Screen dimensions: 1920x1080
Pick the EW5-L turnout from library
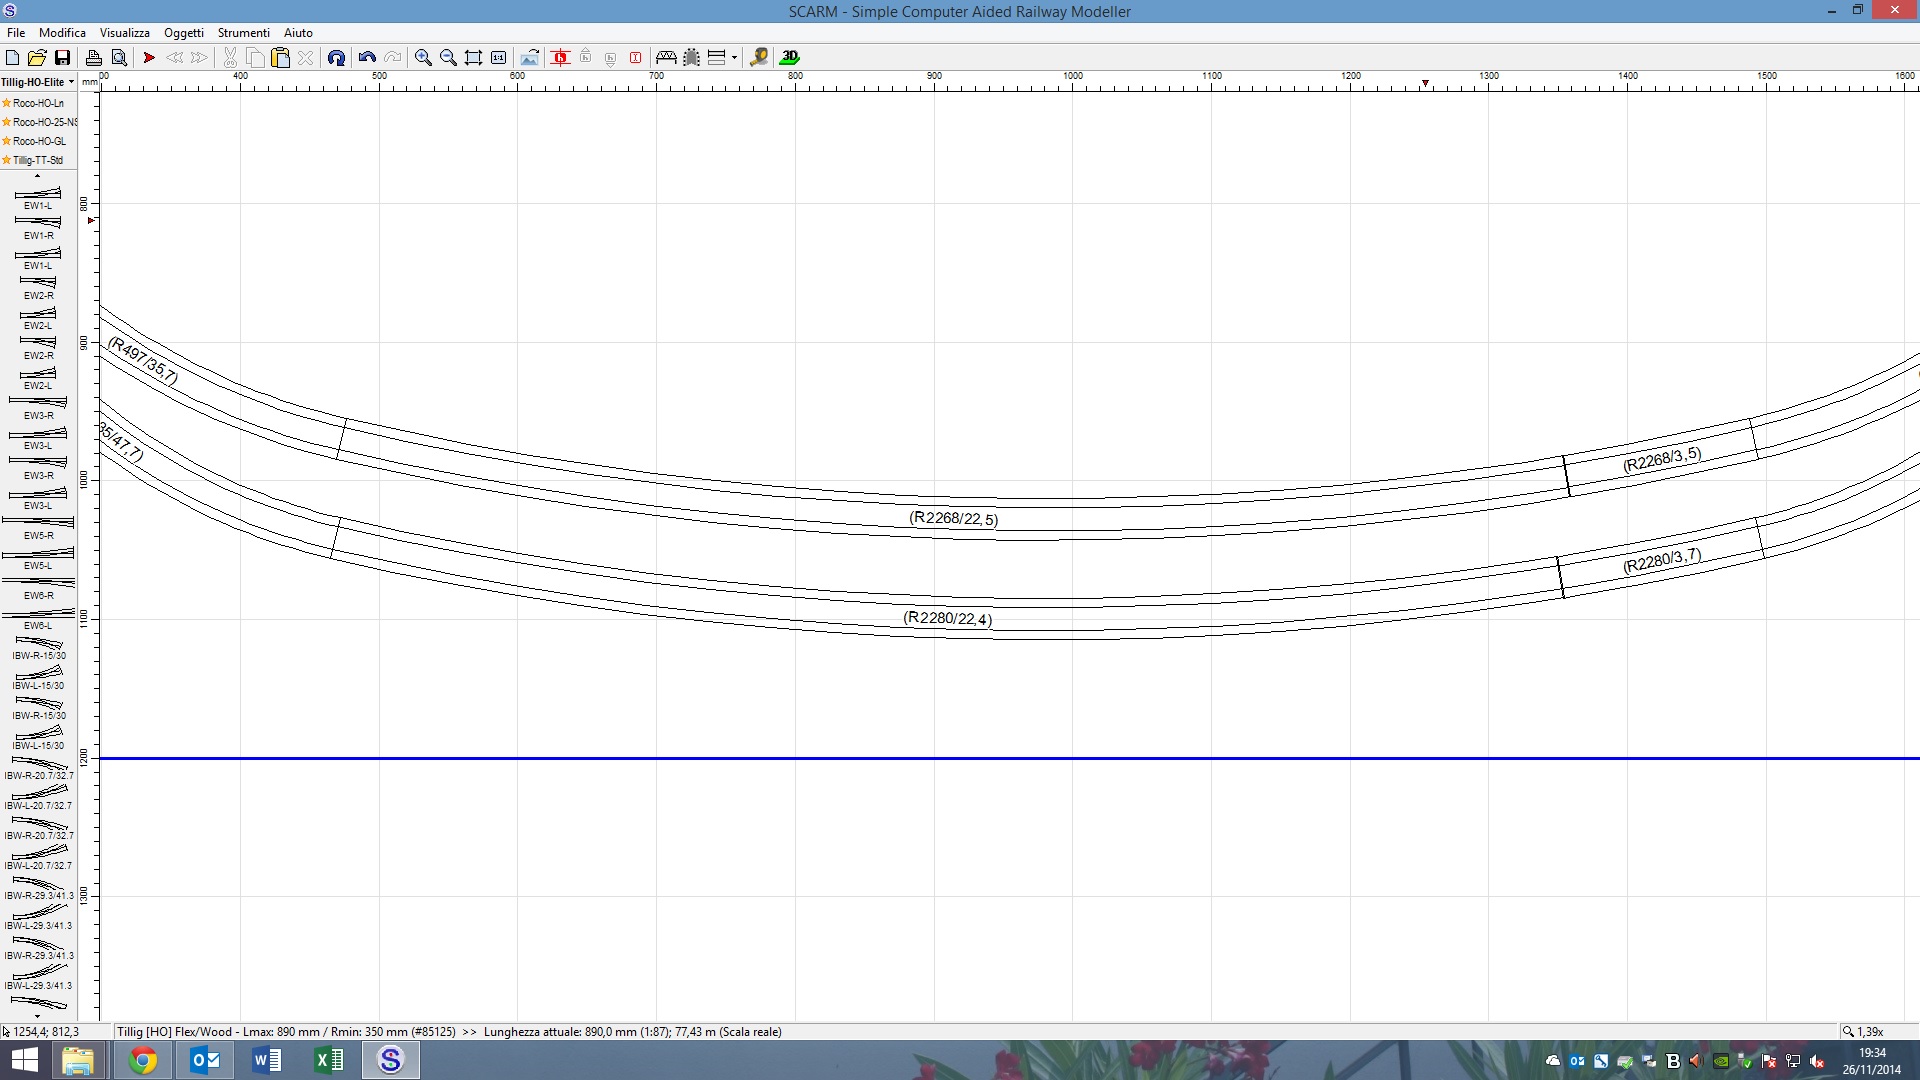pos(38,557)
